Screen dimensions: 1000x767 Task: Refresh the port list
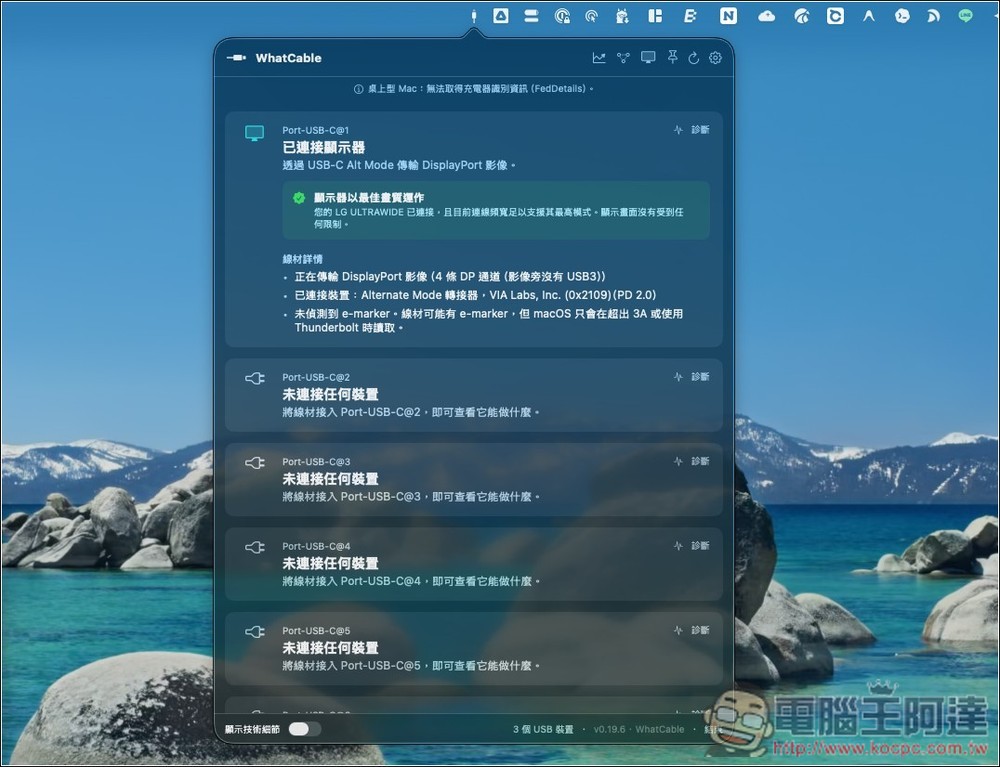tap(694, 58)
